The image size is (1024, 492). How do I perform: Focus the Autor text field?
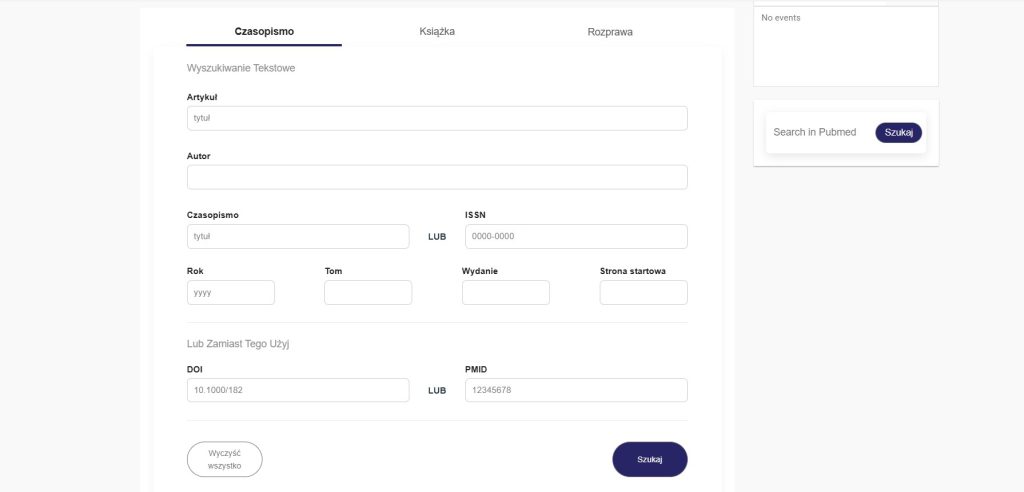click(437, 177)
